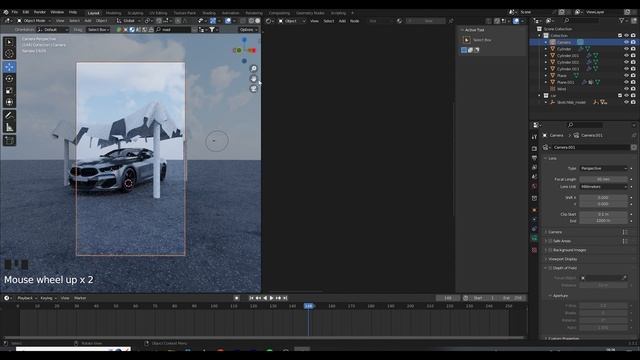Open the Edit menu
The height and width of the screenshot is (360, 640).
[x=26, y=12]
